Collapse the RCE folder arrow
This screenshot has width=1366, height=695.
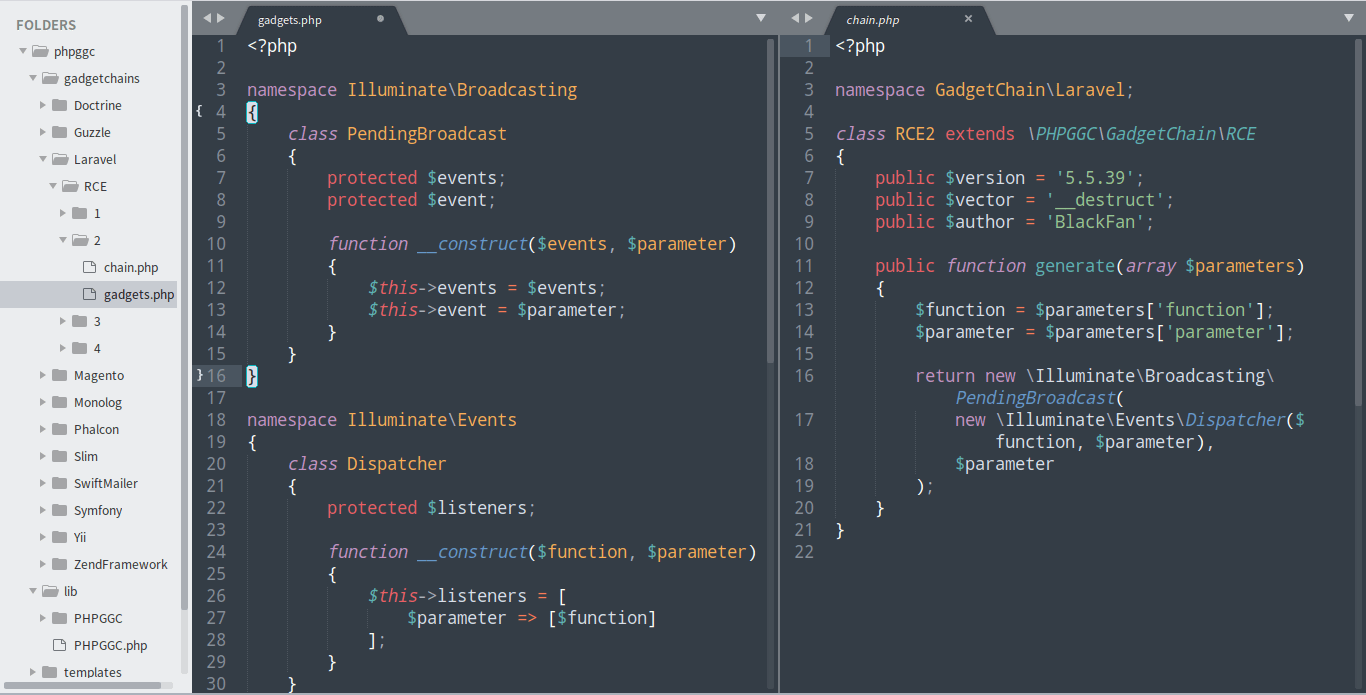tap(53, 186)
